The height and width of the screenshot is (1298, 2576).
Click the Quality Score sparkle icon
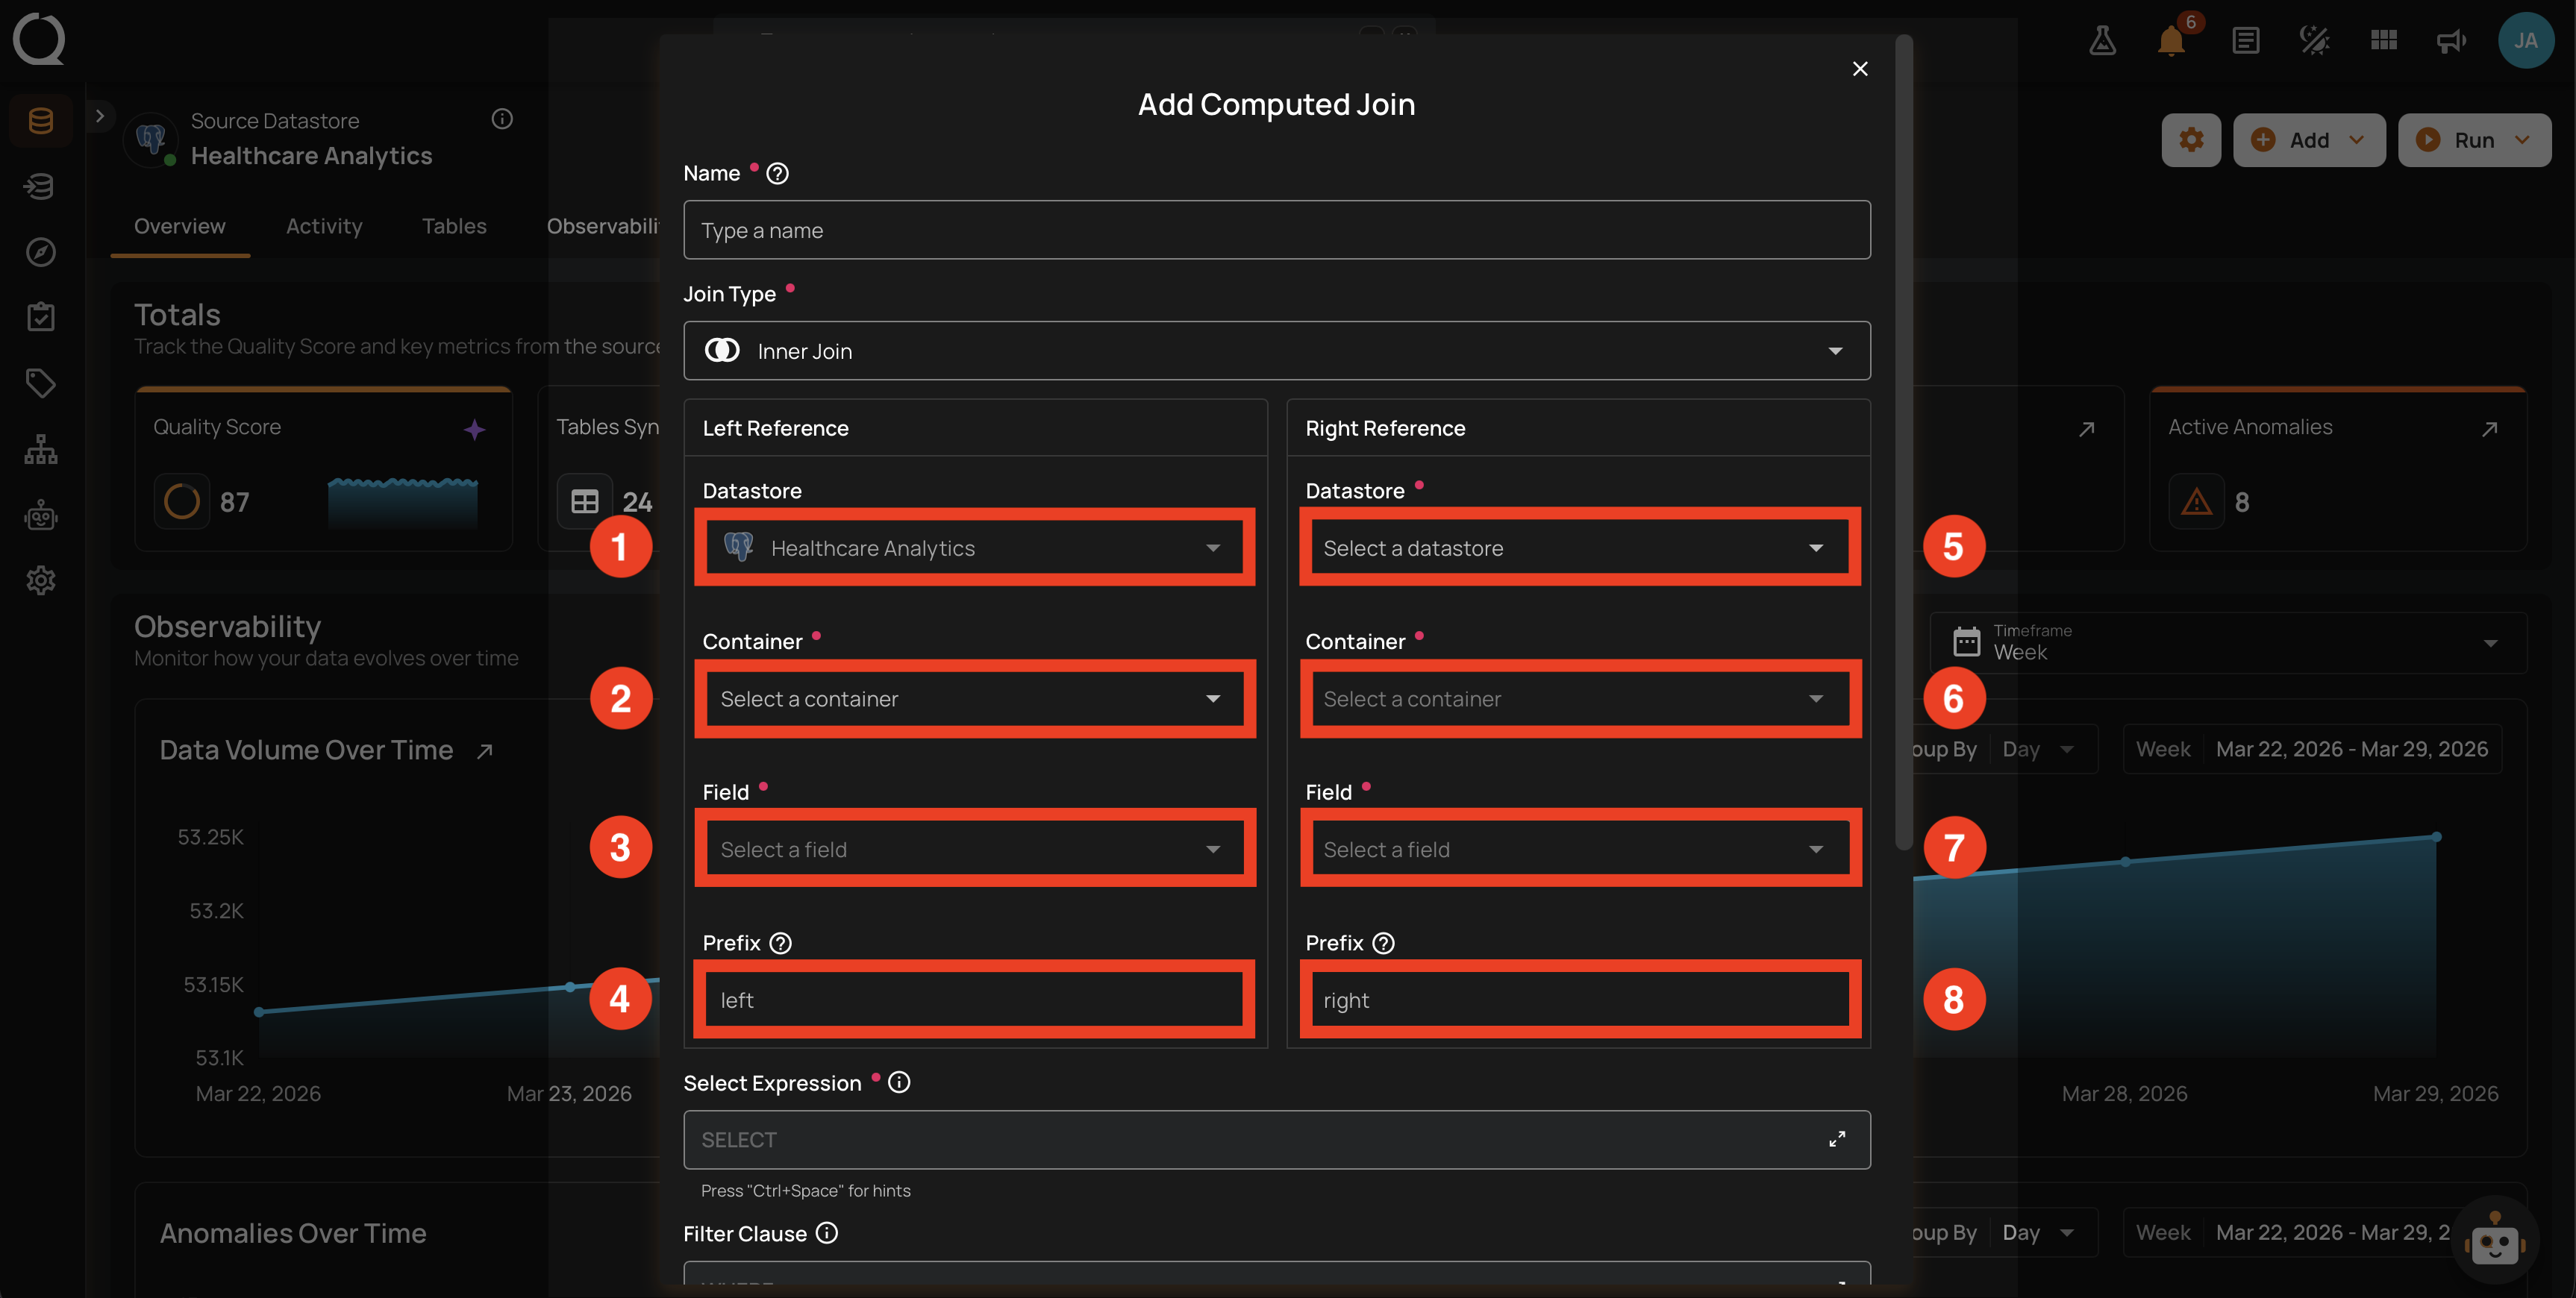[x=475, y=430]
